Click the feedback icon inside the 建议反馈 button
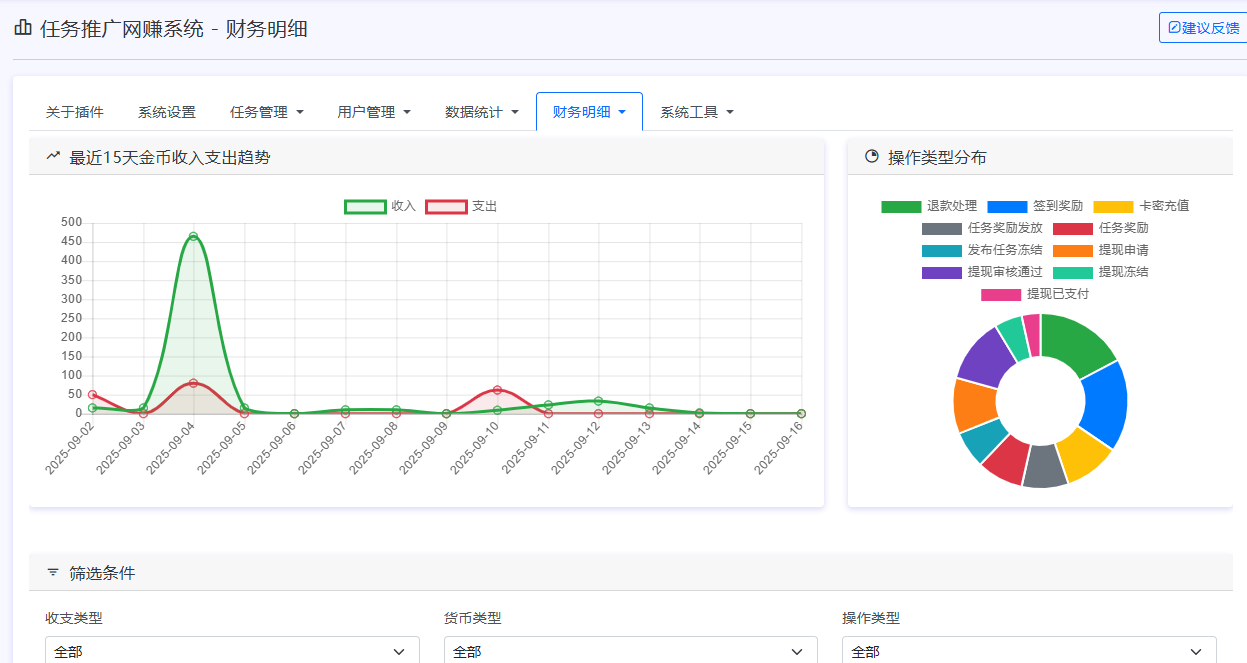This screenshot has width=1247, height=663. pyautogui.click(x=1175, y=27)
